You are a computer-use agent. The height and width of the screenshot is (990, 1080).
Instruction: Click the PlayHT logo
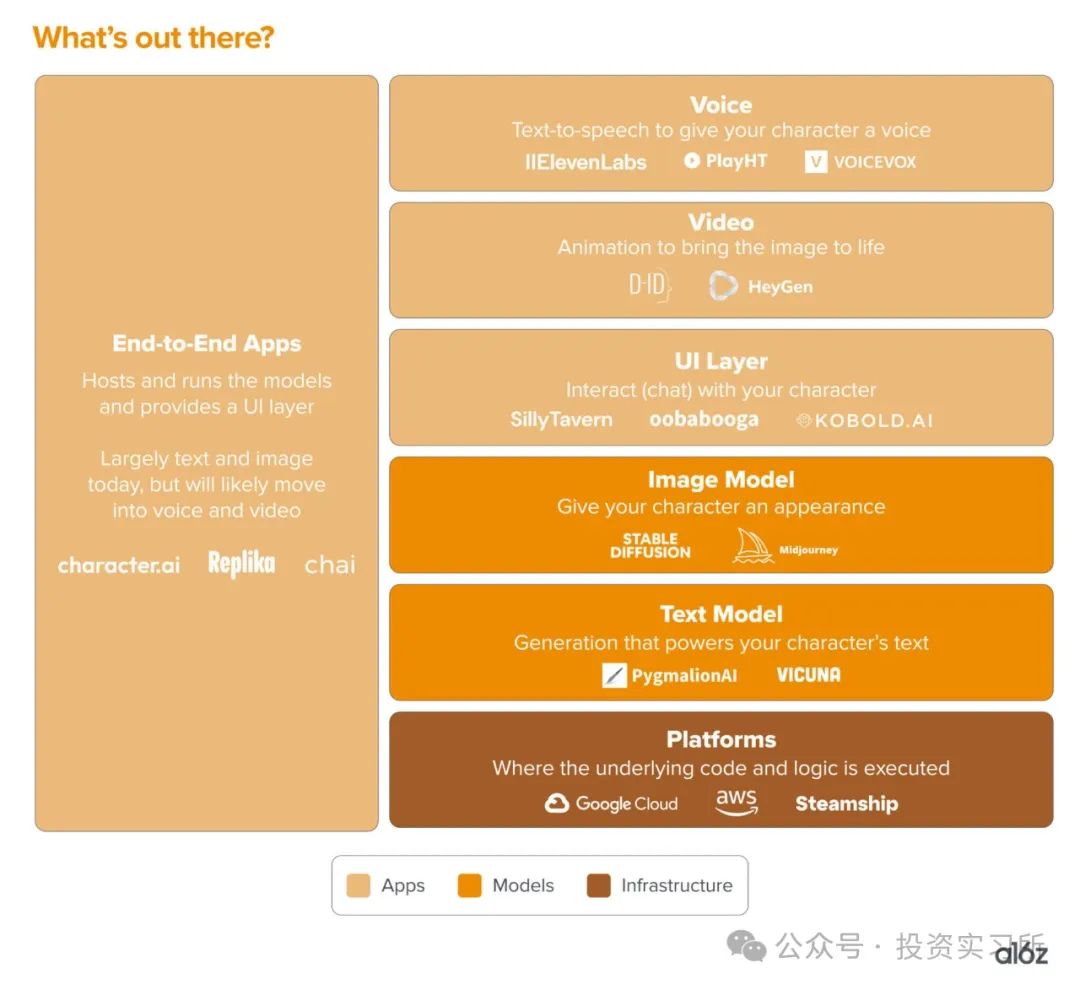pyautogui.click(x=725, y=160)
